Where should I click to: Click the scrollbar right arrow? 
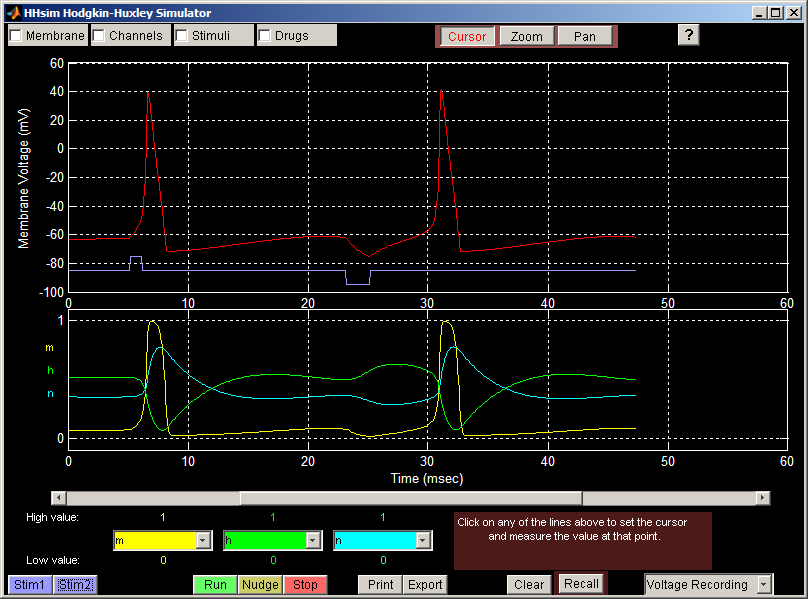click(763, 498)
